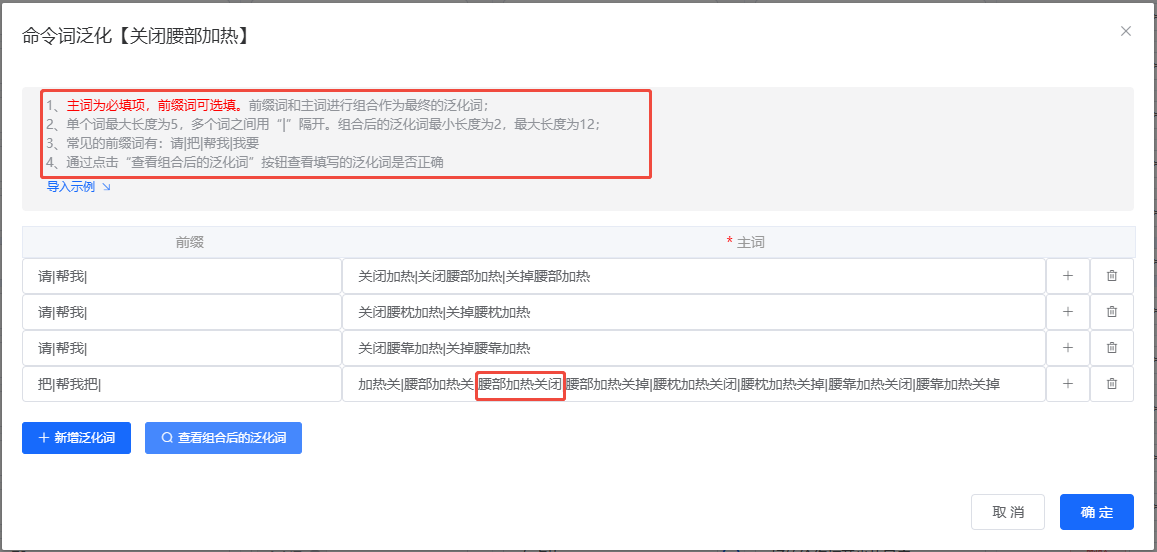Click plus icon in the 加热关 row
Image resolution: width=1157 pixels, height=552 pixels.
pos(1067,384)
